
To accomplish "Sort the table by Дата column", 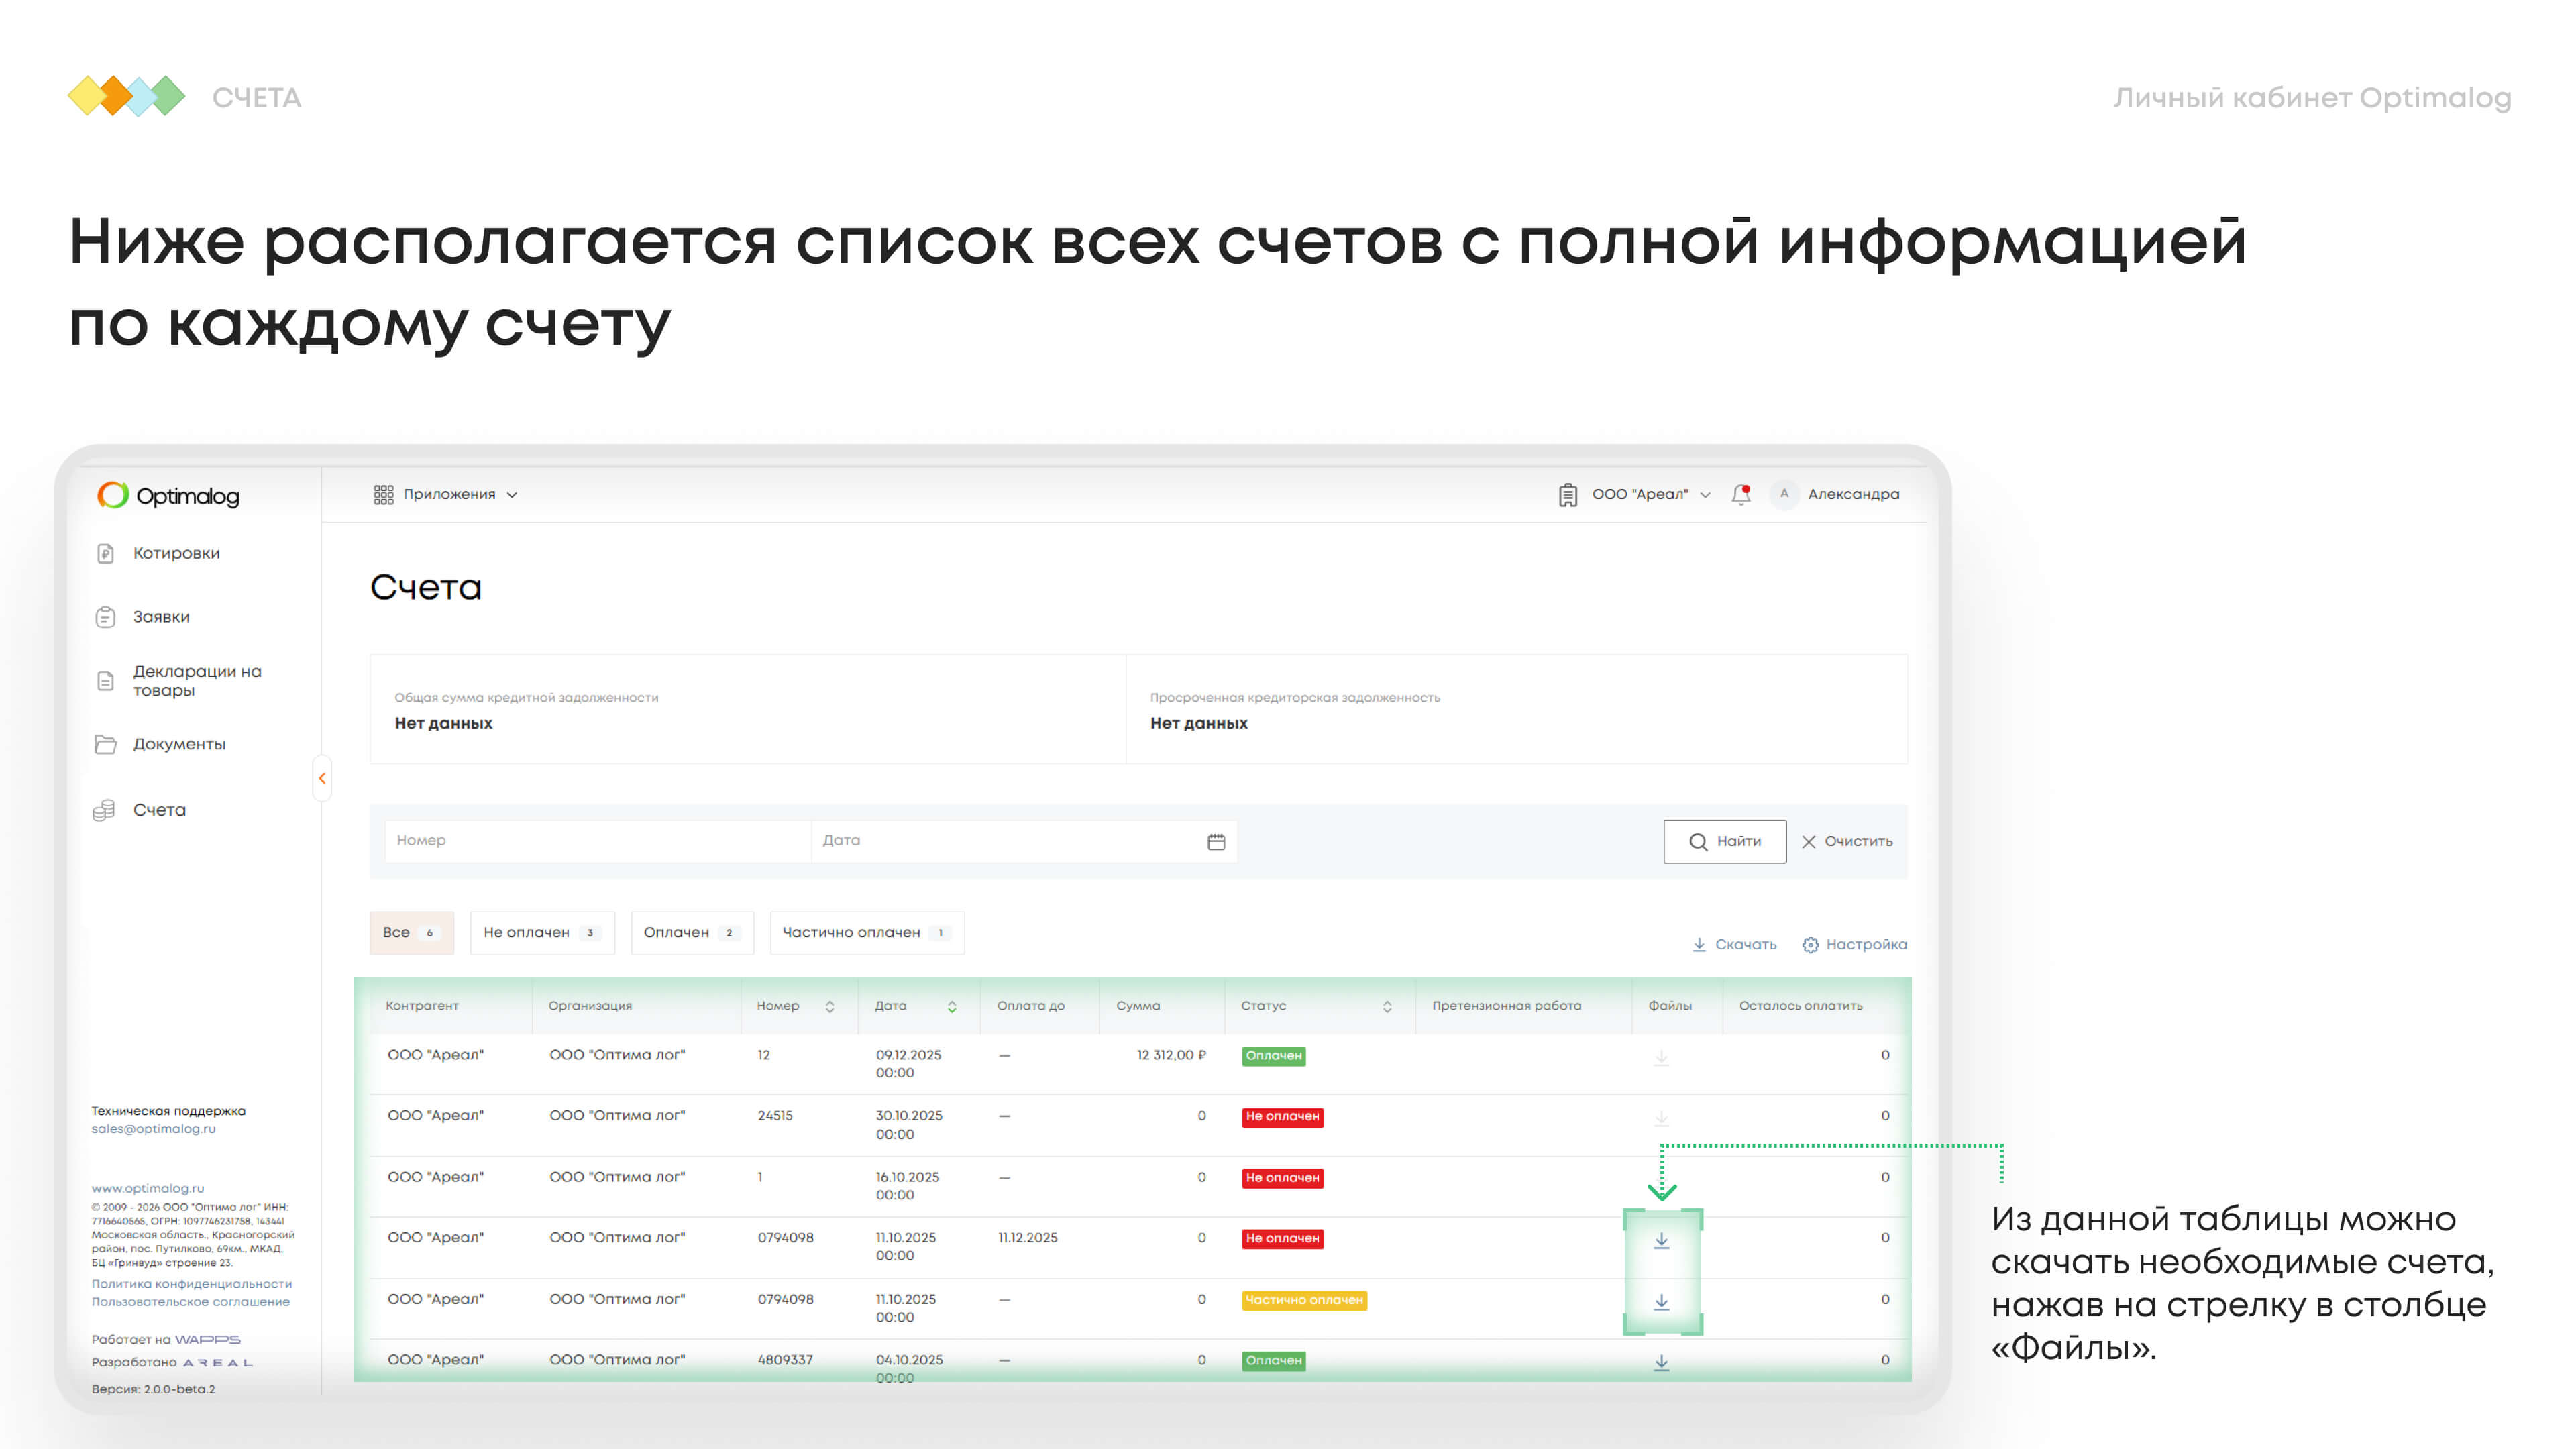I will (x=952, y=1007).
